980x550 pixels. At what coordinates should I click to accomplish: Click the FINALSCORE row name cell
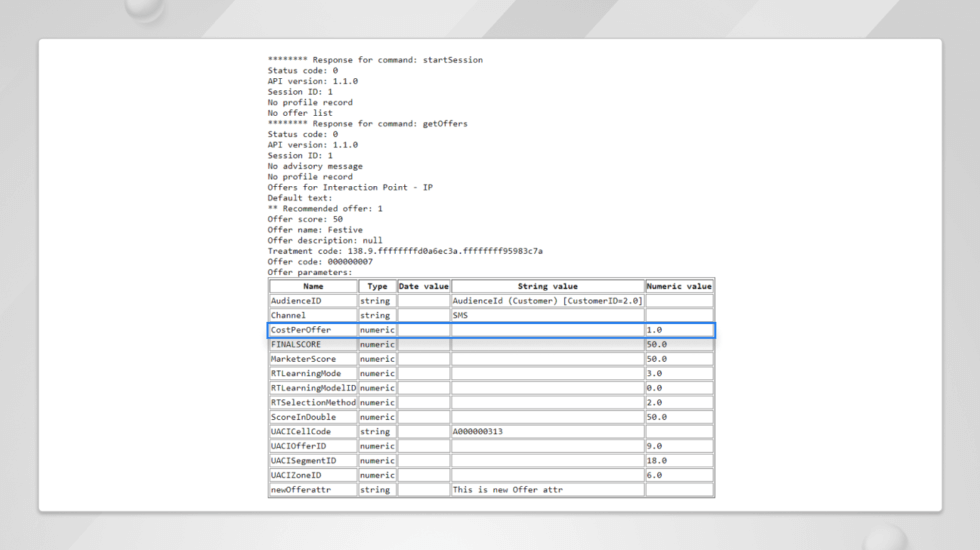coord(313,344)
